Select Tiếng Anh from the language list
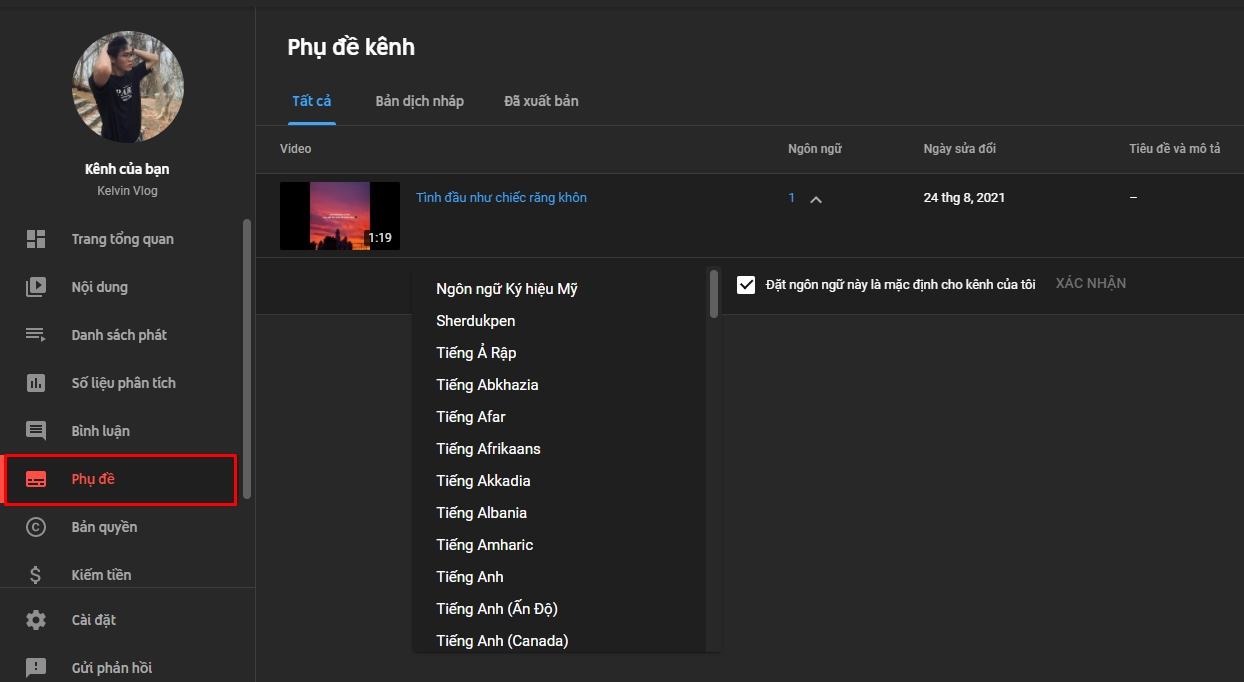The height and width of the screenshot is (682, 1244). click(x=469, y=576)
